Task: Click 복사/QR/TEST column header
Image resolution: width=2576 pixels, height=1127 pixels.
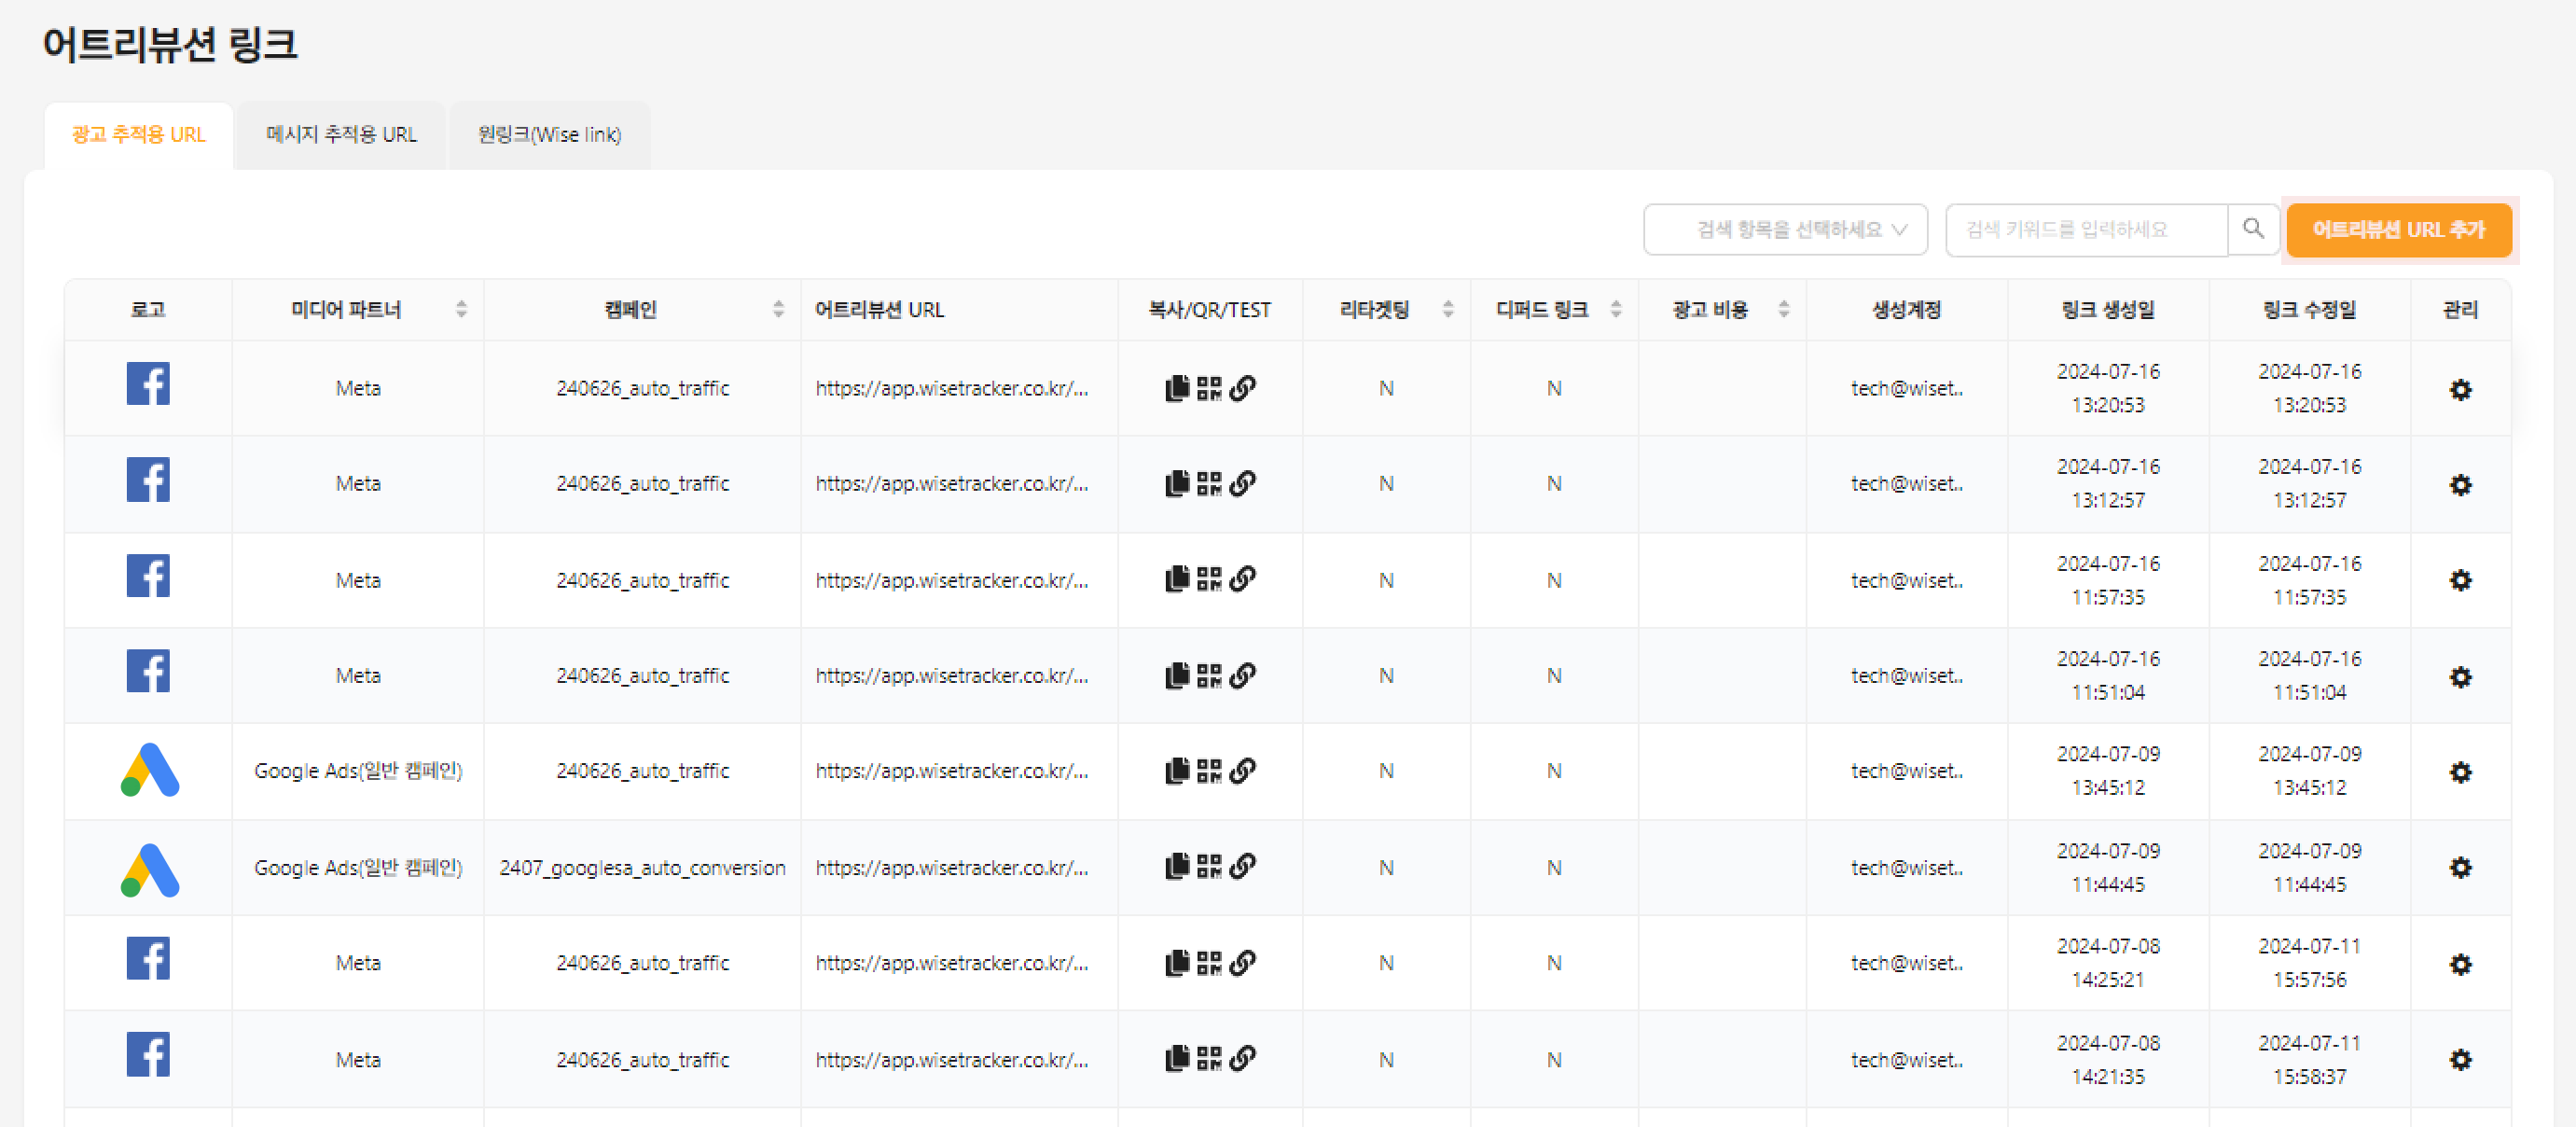Action: pyautogui.click(x=1209, y=309)
